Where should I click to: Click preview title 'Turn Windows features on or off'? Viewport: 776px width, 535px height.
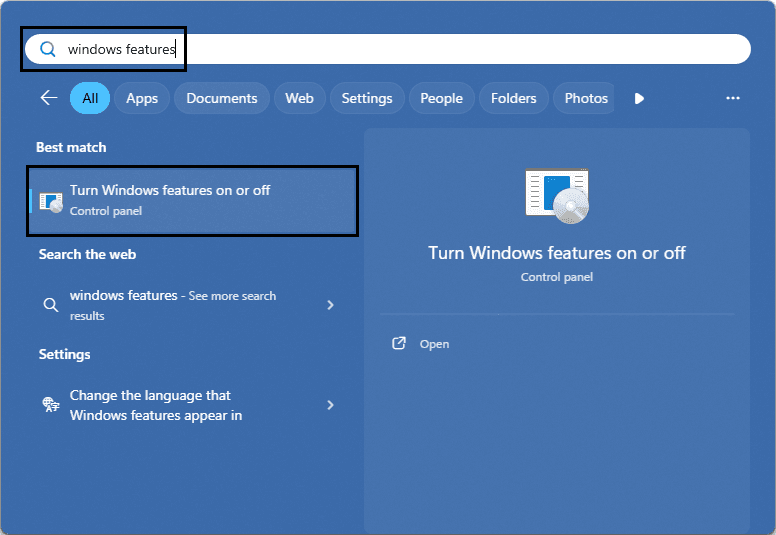557,253
